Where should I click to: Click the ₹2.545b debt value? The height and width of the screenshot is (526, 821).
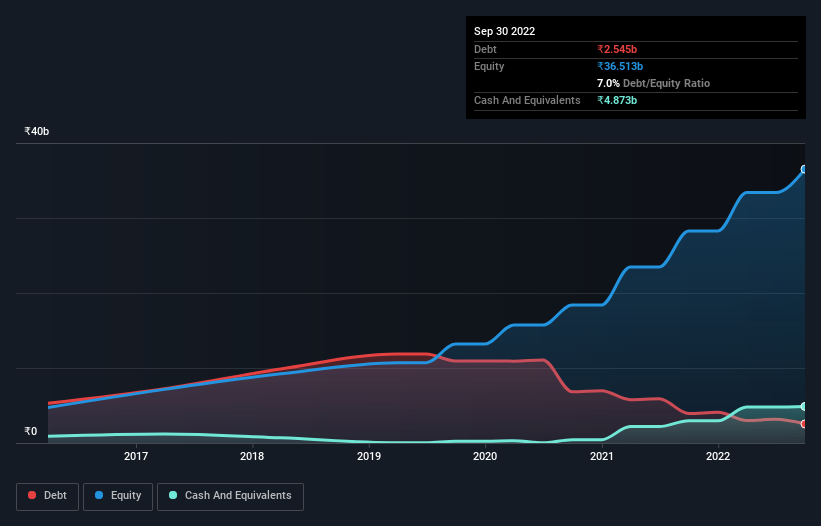[617, 49]
